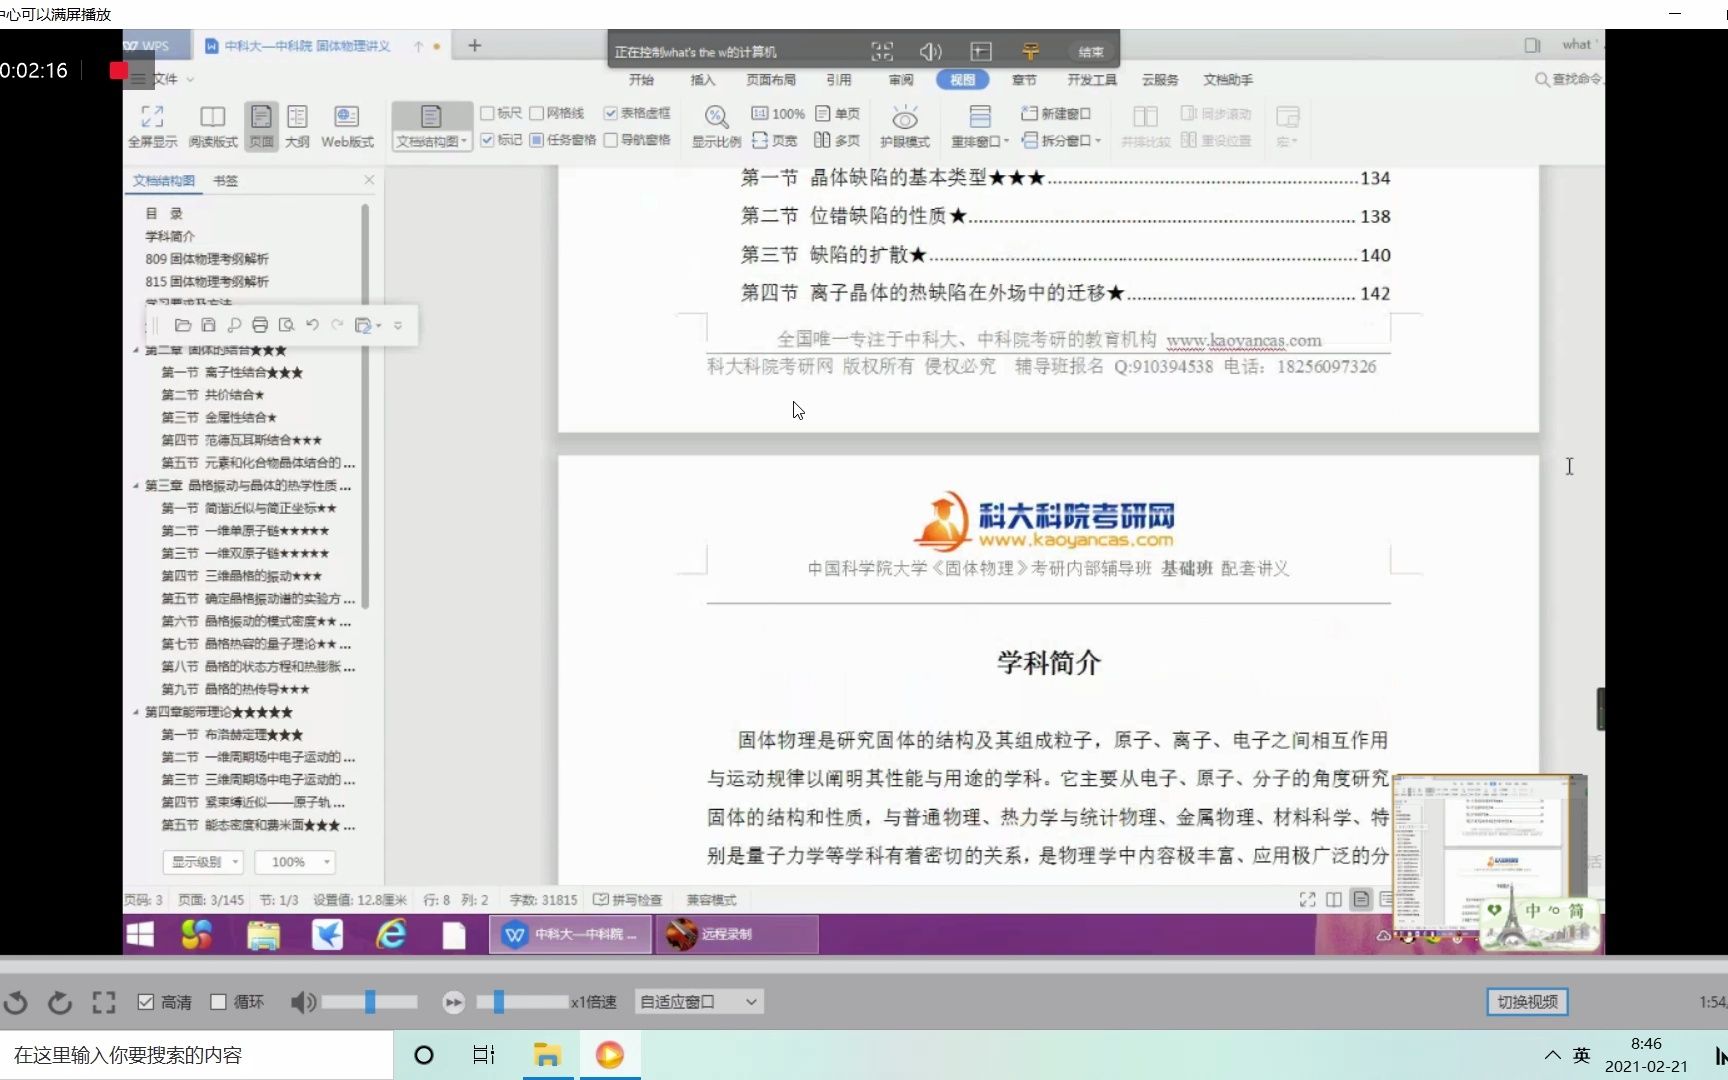Switch to the 书签 bookmarks pane tab
Image resolution: width=1728 pixels, height=1080 pixels.
[226, 181]
